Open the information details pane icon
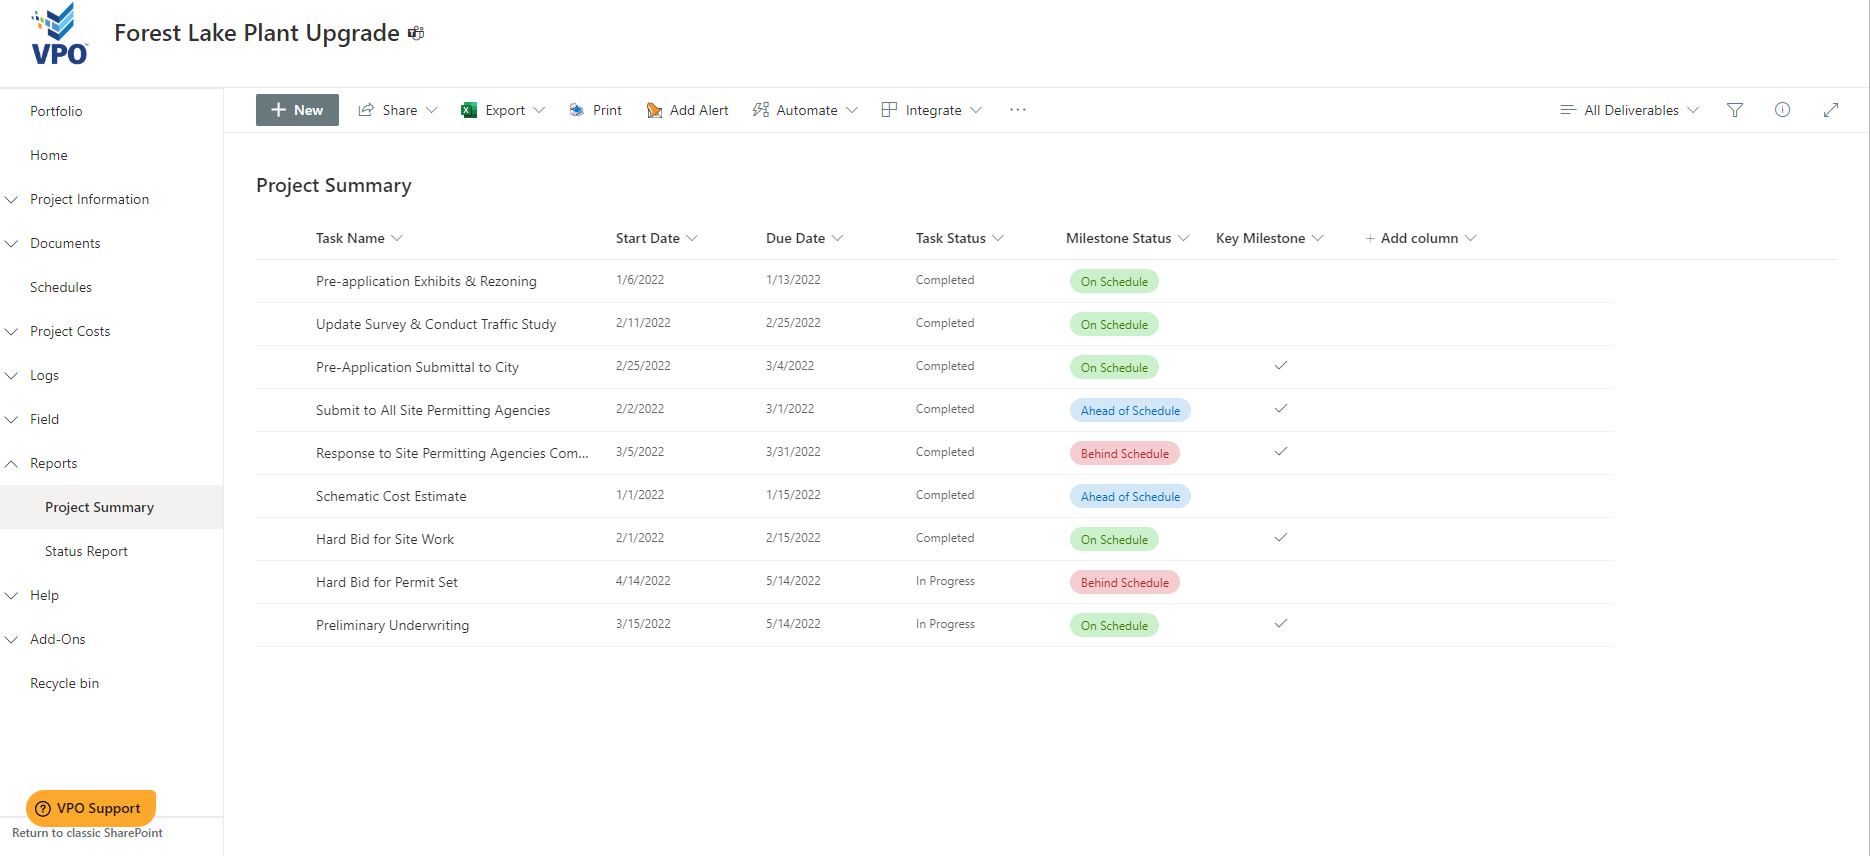This screenshot has height=856, width=1870. click(1782, 110)
